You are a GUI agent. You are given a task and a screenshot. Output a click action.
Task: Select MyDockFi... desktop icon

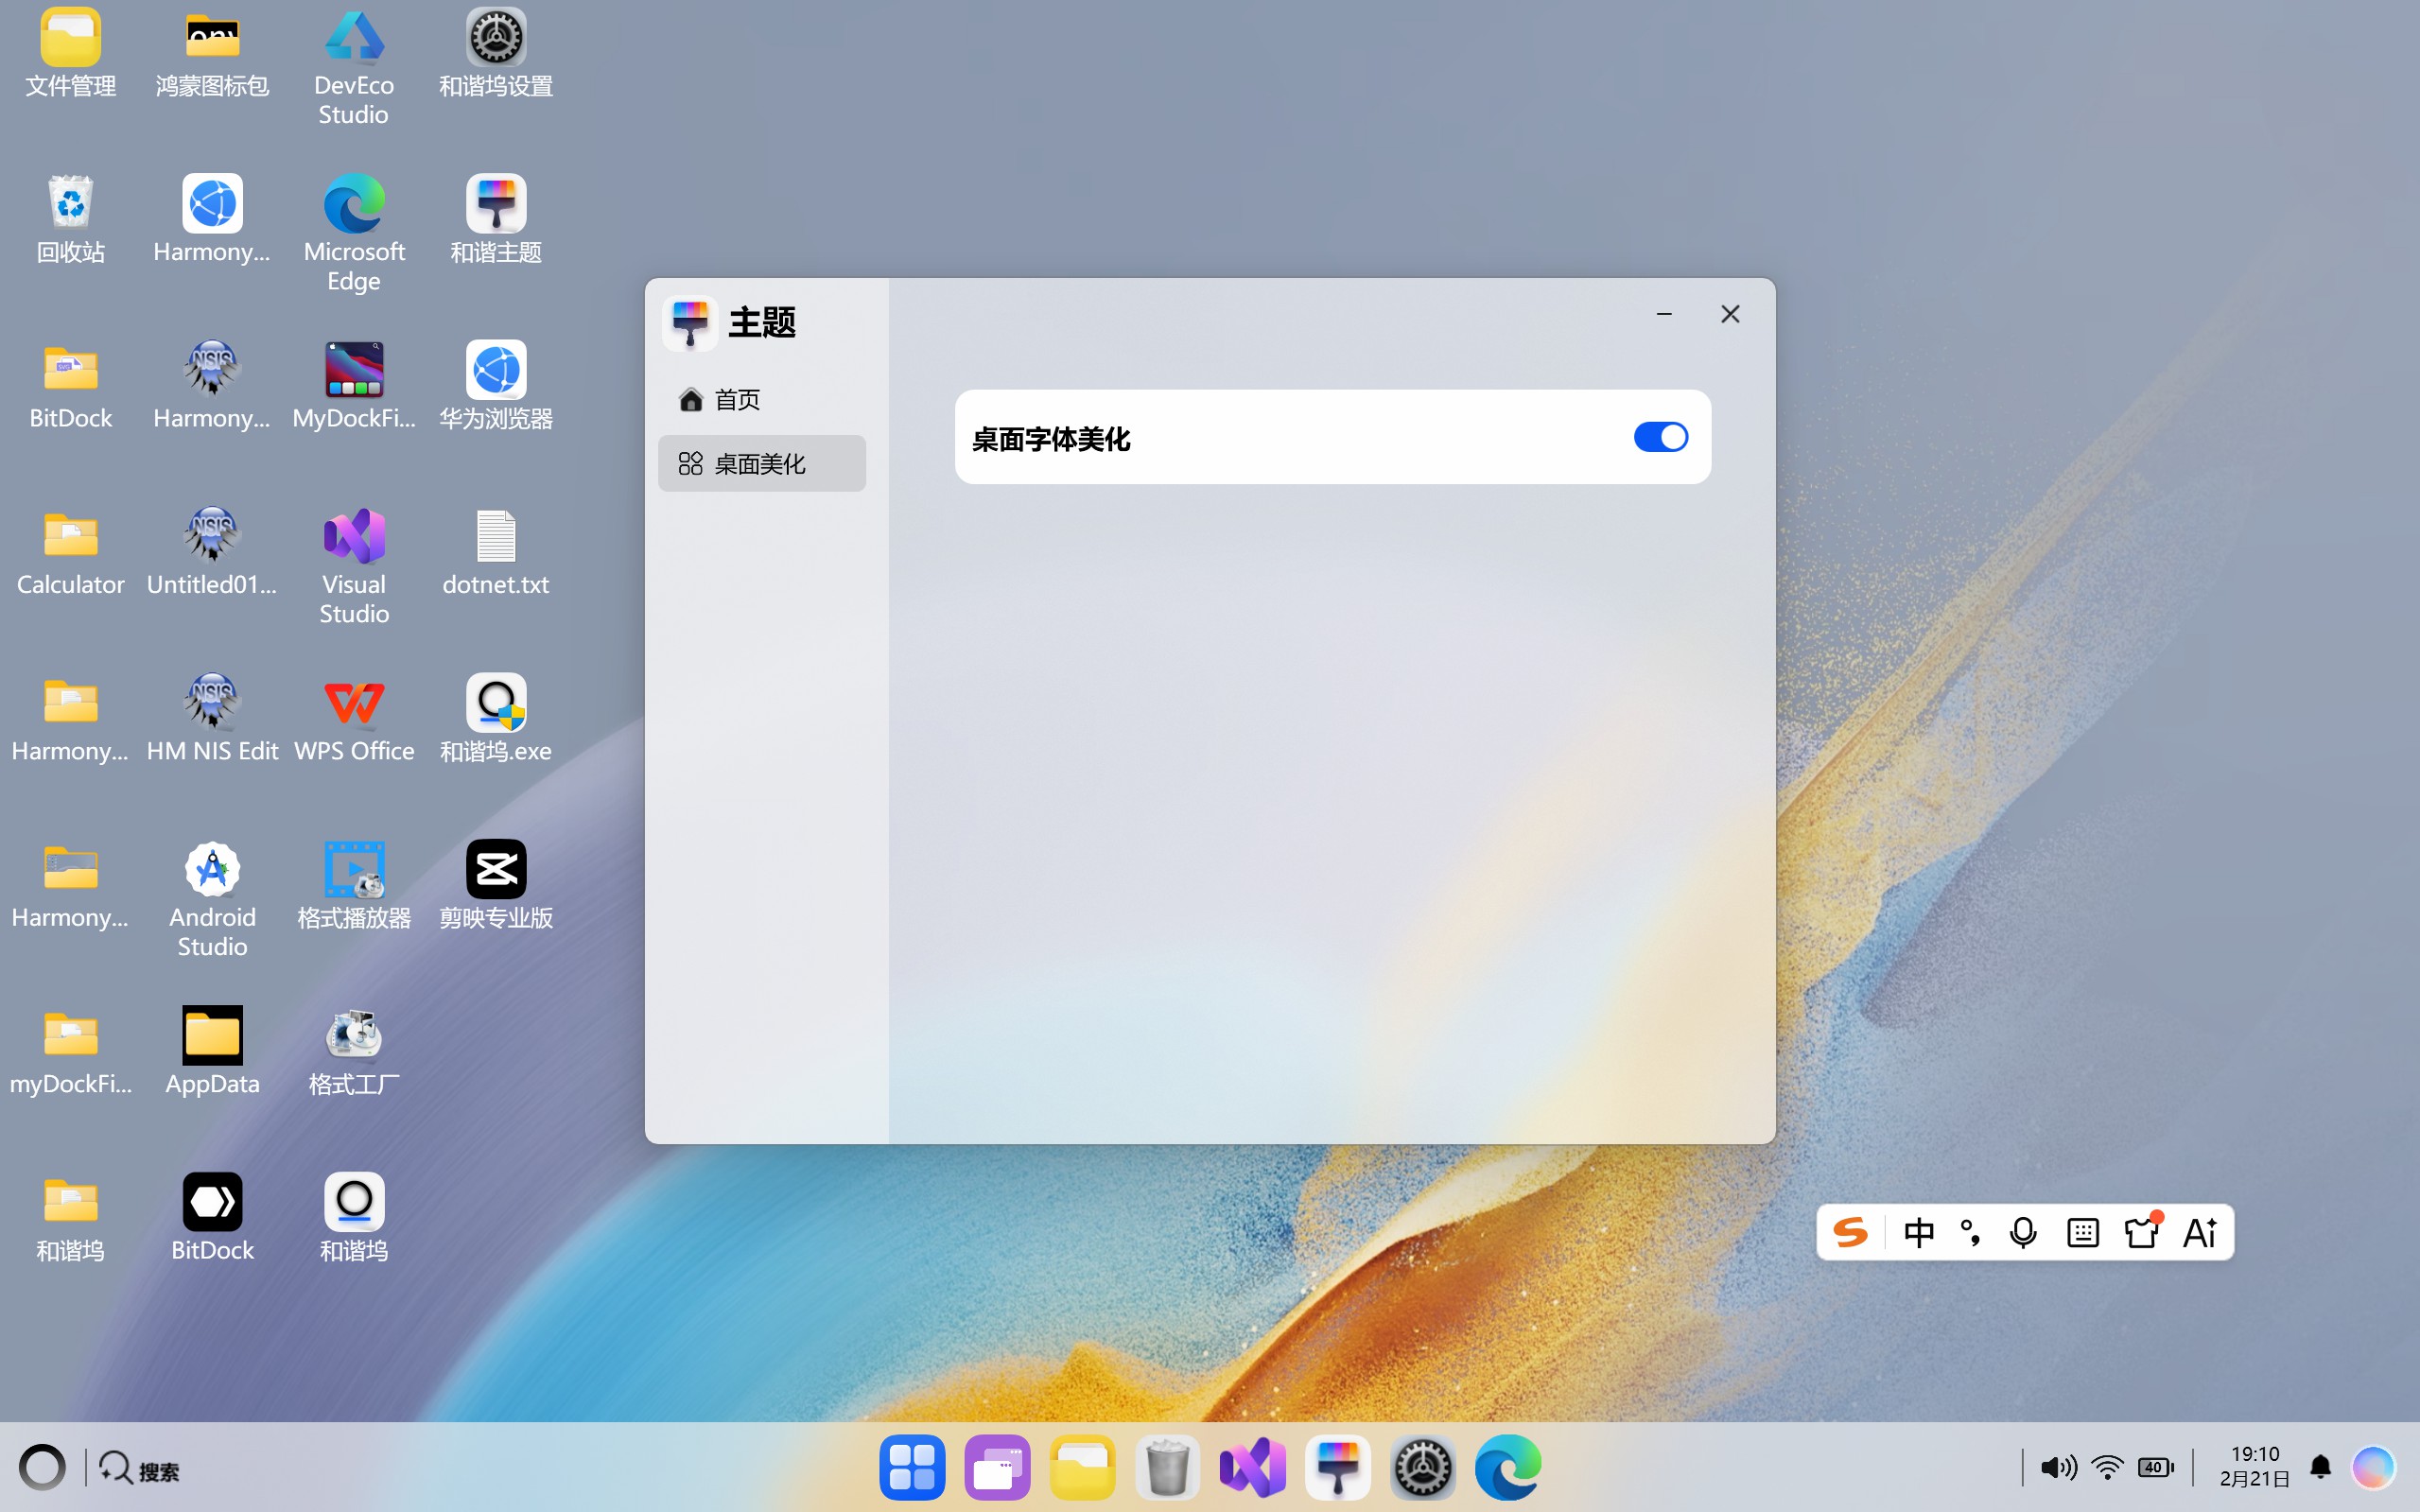pos(354,385)
